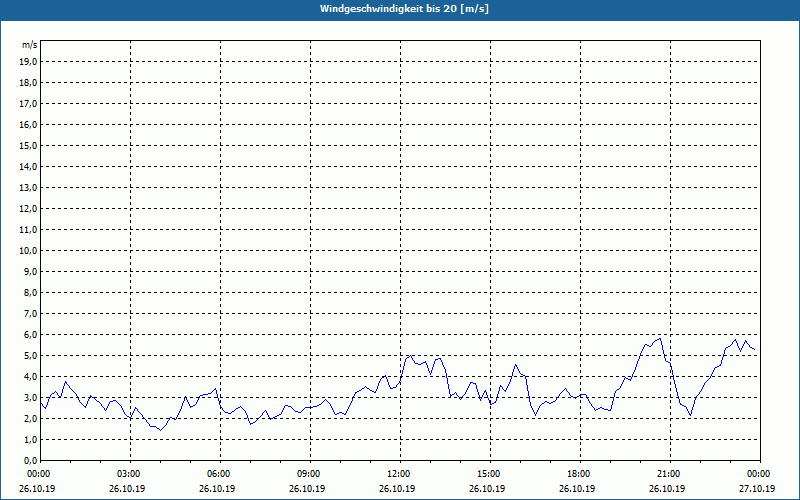This screenshot has height=500, width=800.
Task: Click the '1,0' y-axis label
Action: 30,440
